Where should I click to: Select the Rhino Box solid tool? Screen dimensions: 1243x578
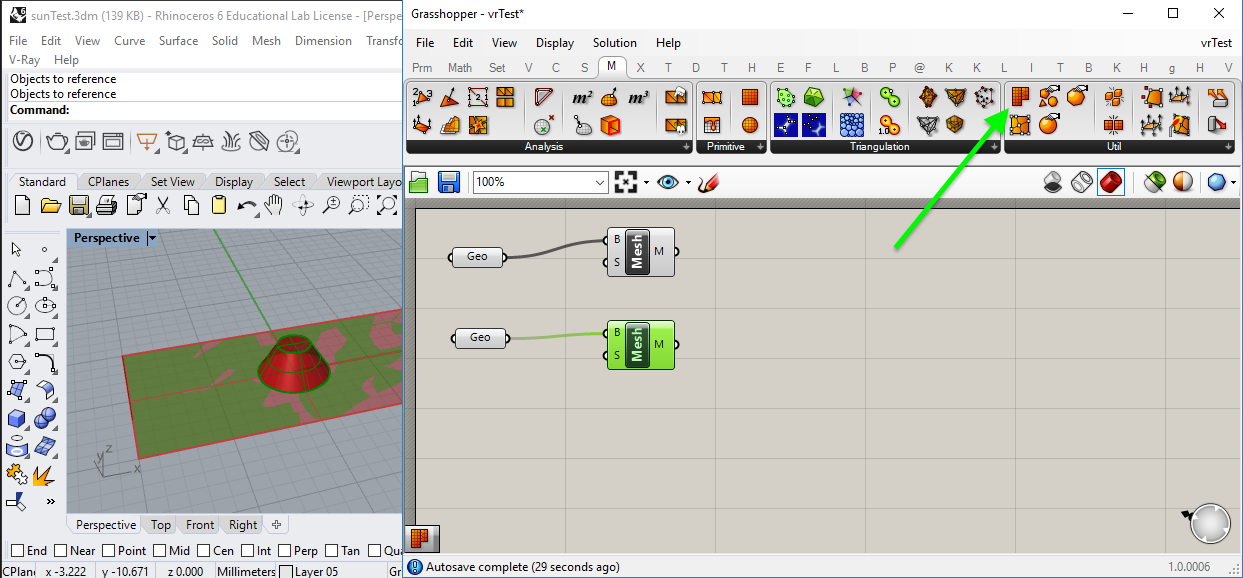17,418
